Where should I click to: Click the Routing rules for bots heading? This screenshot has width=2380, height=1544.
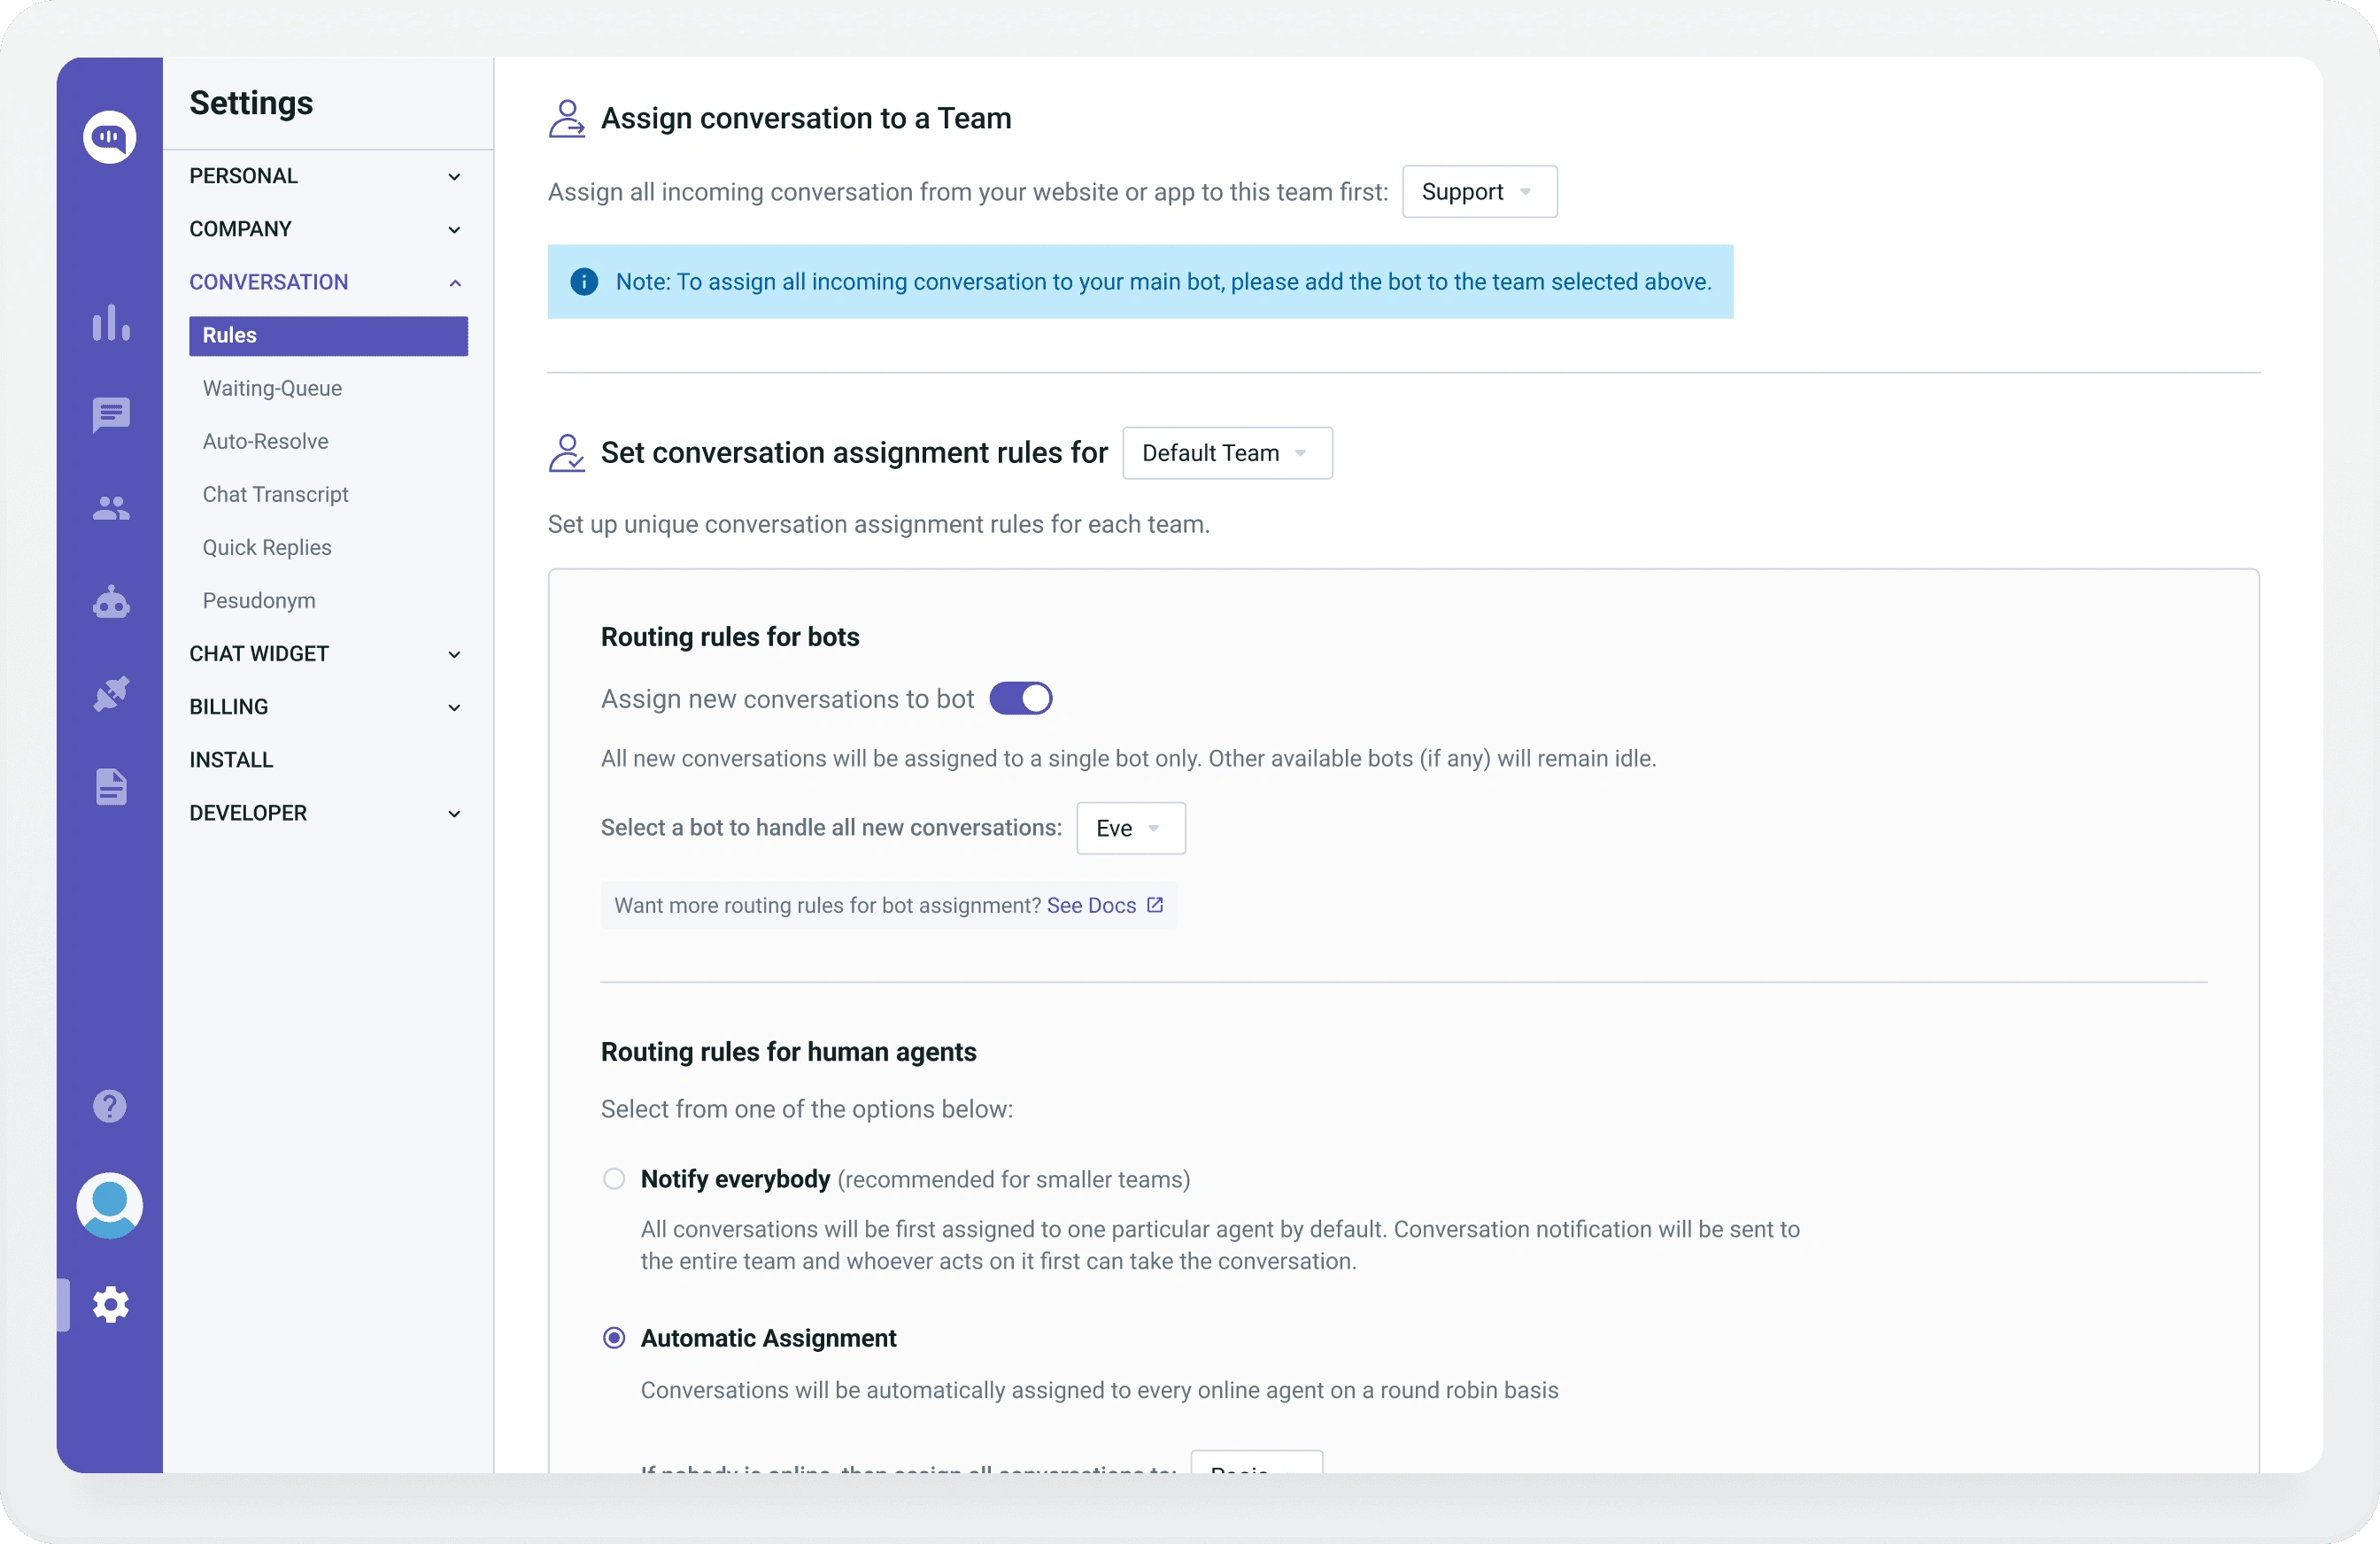click(730, 637)
